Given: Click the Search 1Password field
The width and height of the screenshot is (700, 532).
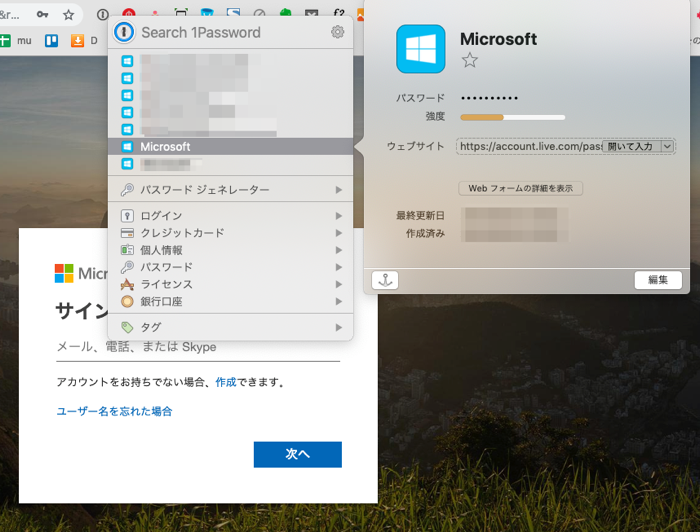Looking at the screenshot, I should (232, 33).
